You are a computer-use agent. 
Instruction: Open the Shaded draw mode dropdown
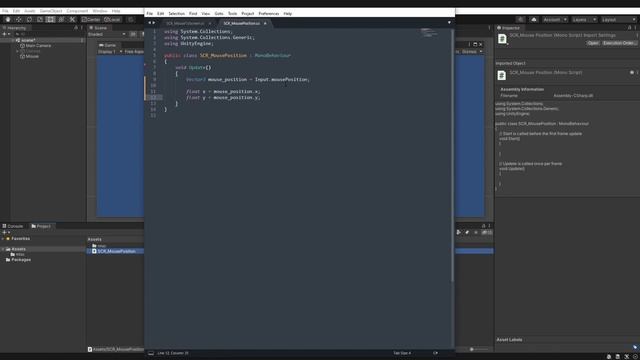pyautogui.click(x=107, y=34)
